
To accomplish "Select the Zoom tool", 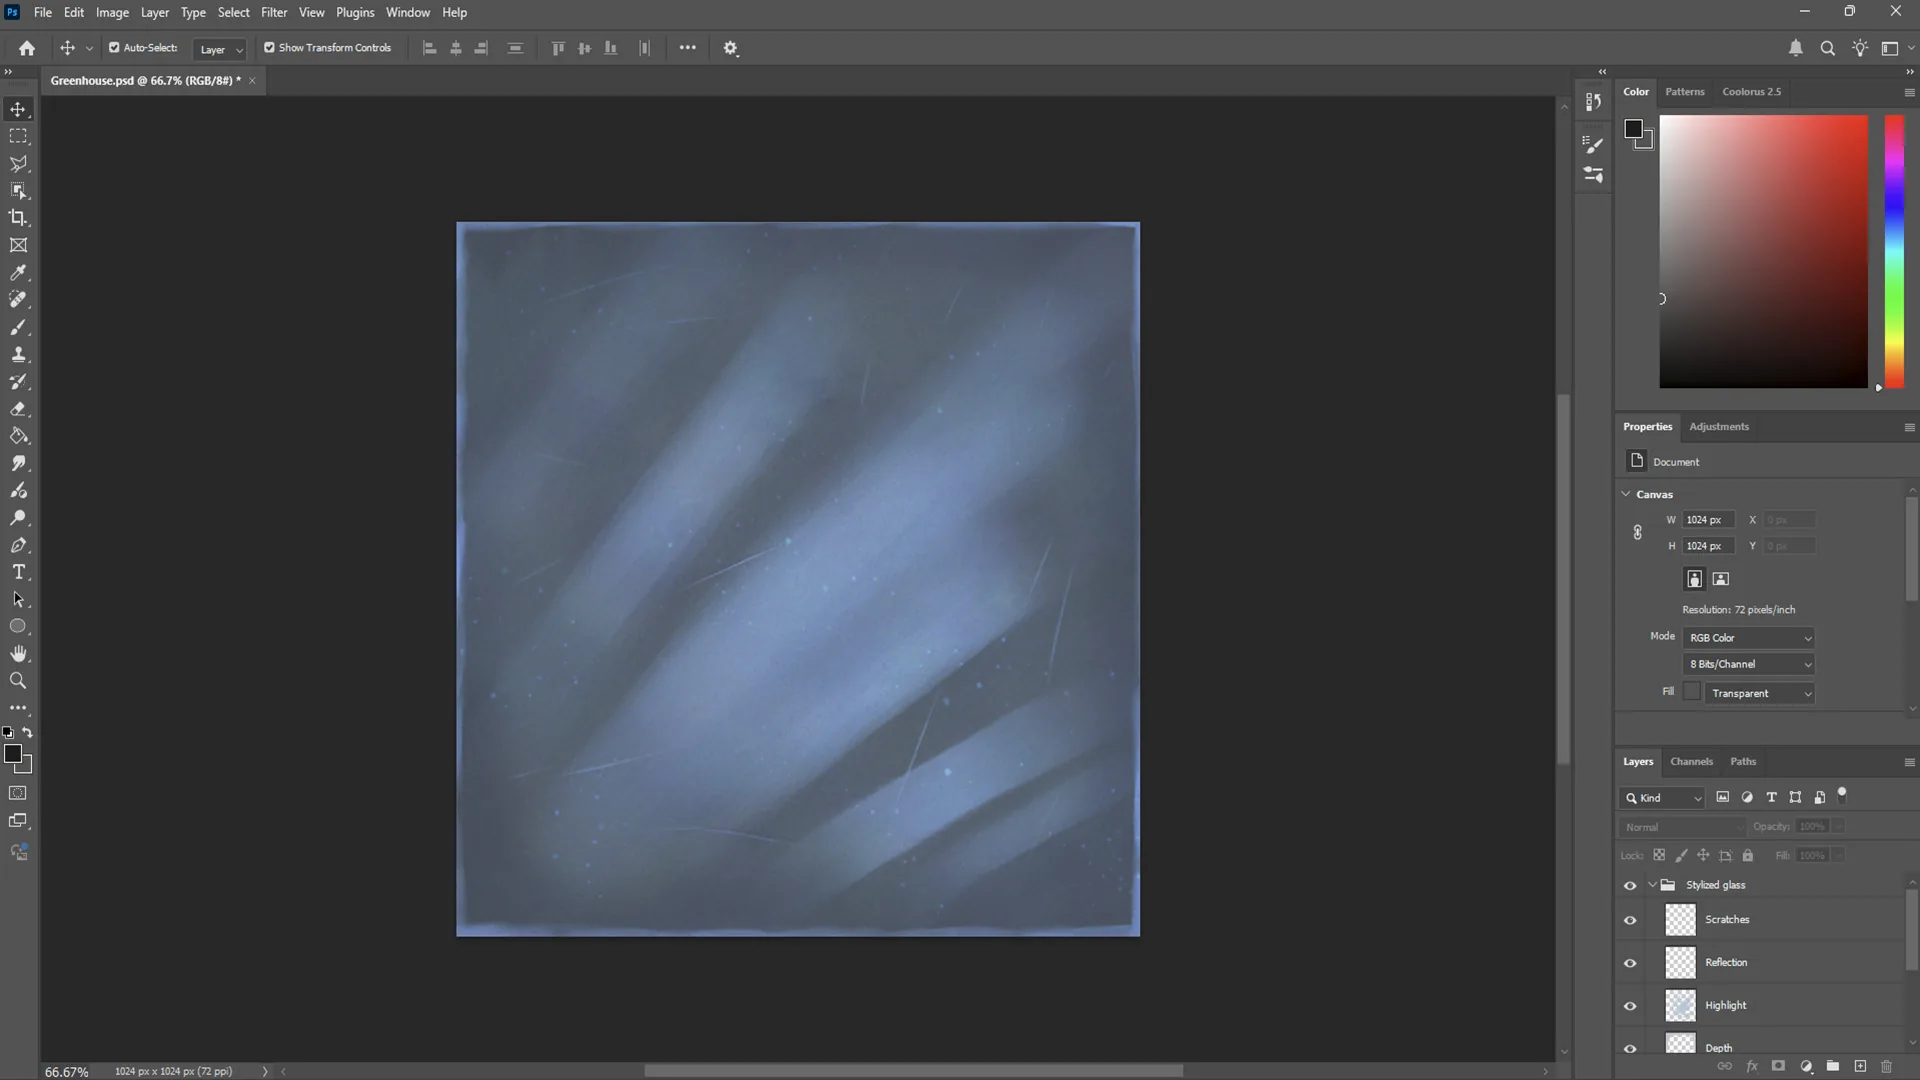I will click(18, 681).
